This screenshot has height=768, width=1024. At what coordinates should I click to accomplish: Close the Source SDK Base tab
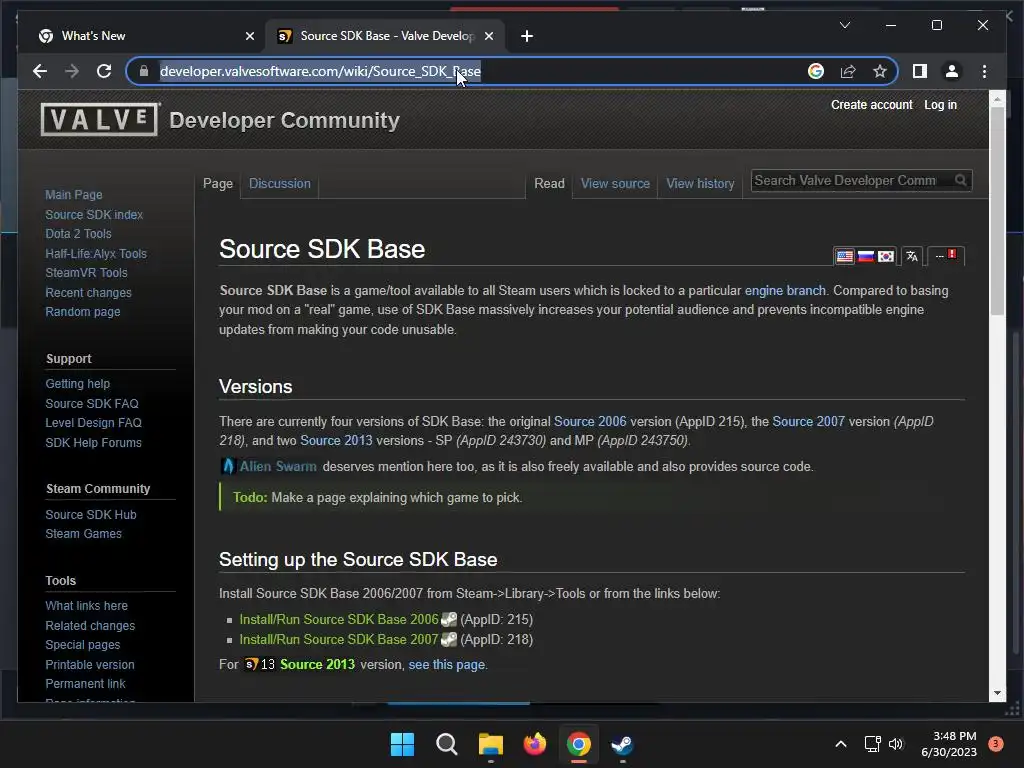tap(488, 36)
